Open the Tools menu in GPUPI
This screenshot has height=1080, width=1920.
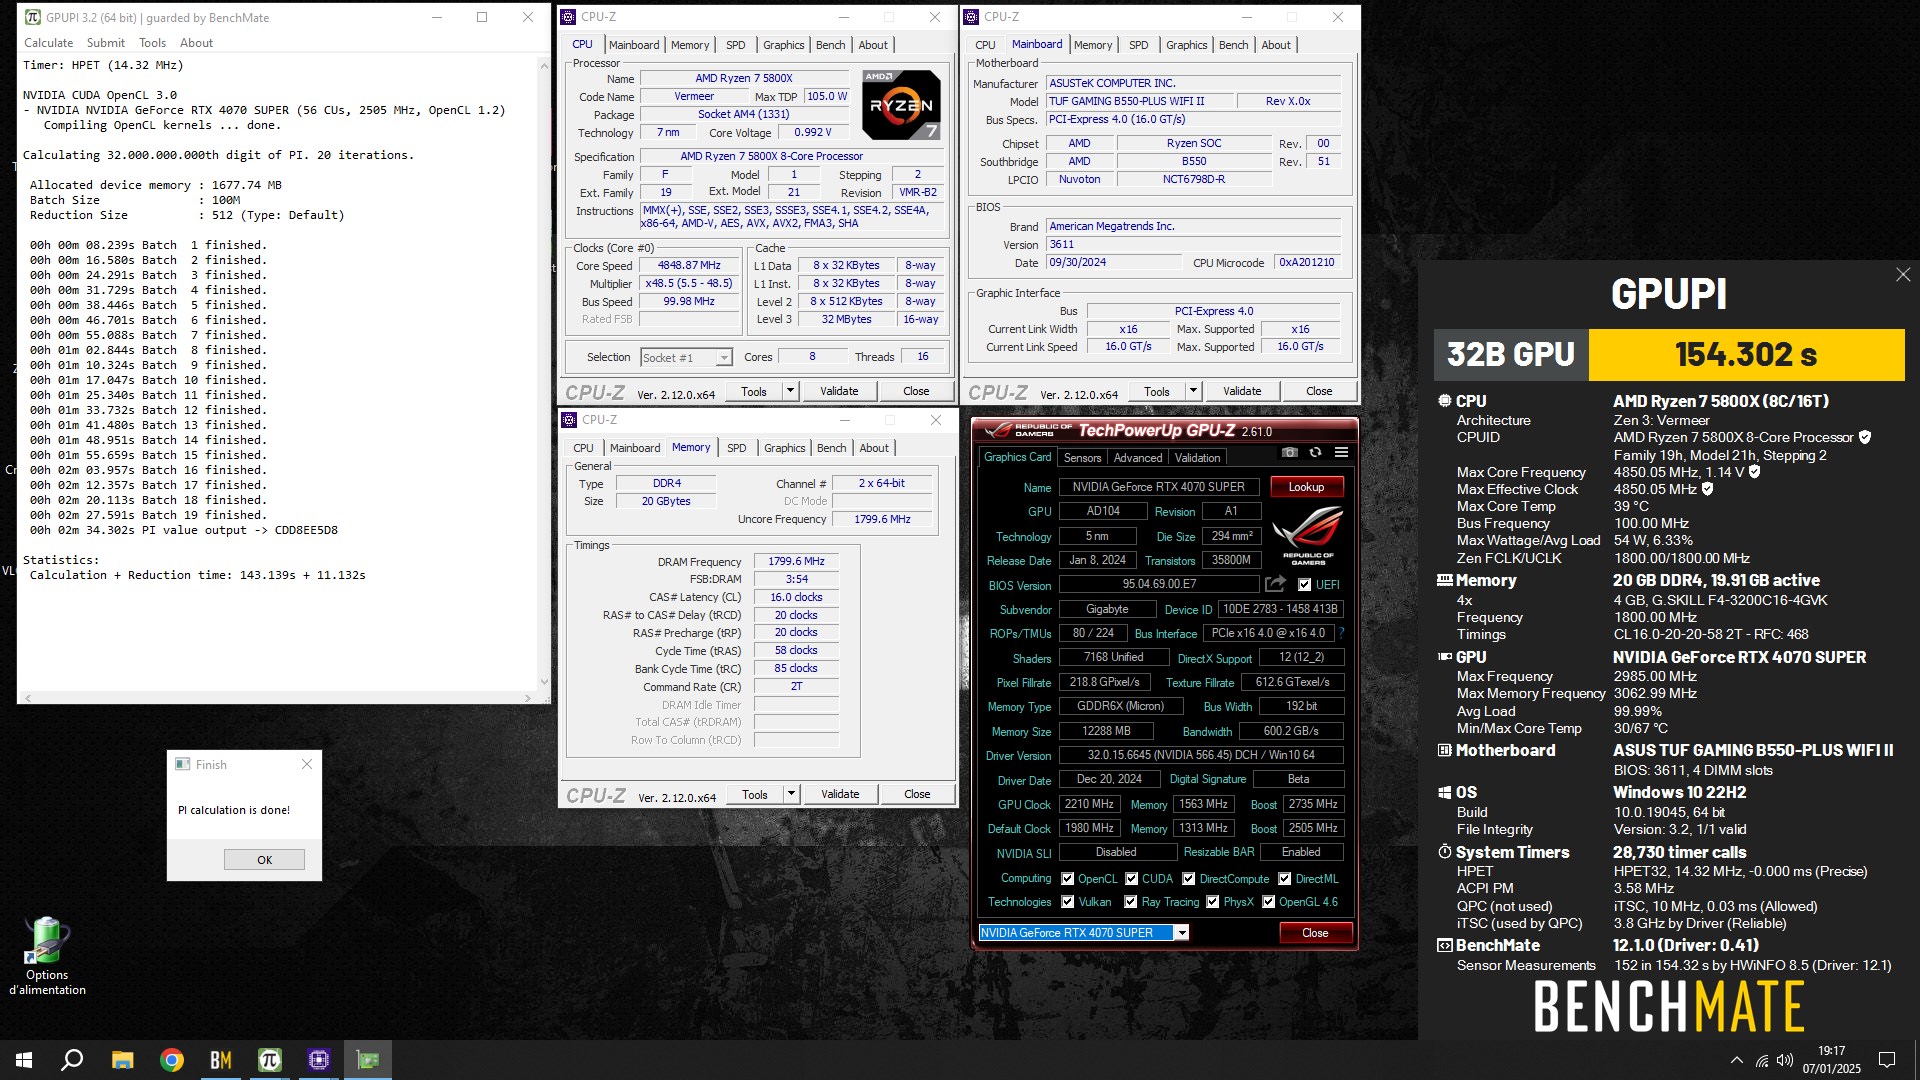(x=152, y=43)
